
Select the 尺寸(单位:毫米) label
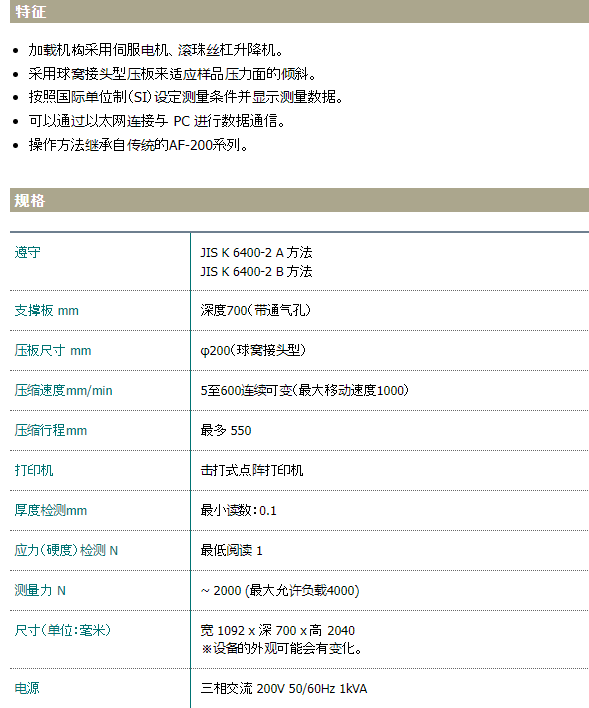click(x=63, y=630)
